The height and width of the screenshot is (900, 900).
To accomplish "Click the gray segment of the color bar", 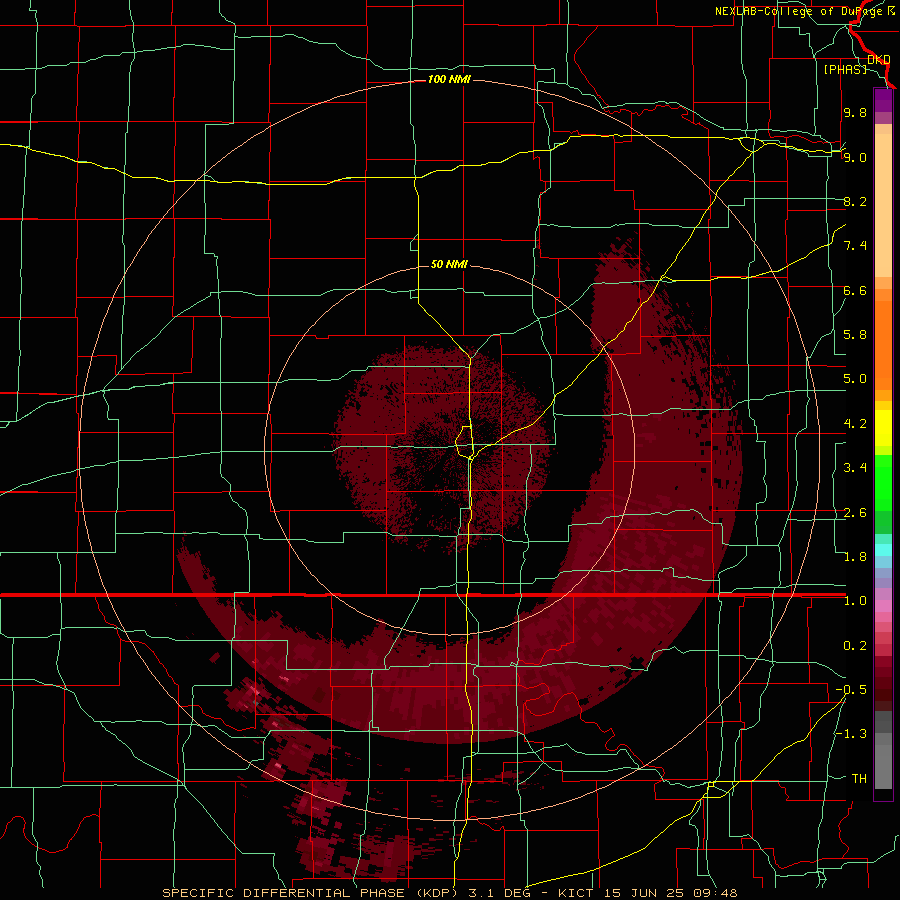I will (x=883, y=752).
